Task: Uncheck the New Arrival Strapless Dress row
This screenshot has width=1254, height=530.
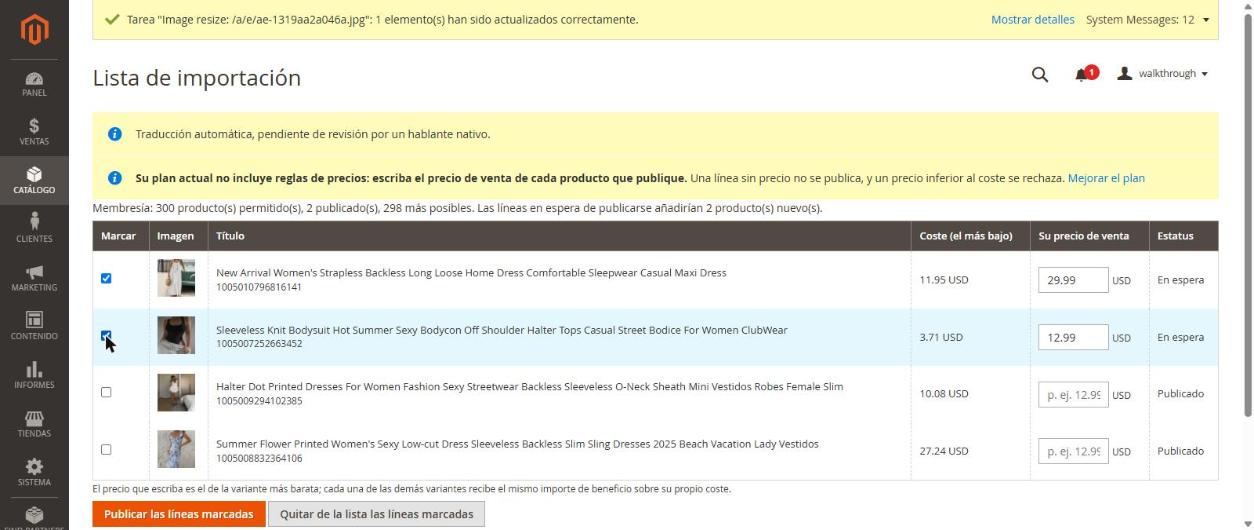Action: [x=106, y=278]
